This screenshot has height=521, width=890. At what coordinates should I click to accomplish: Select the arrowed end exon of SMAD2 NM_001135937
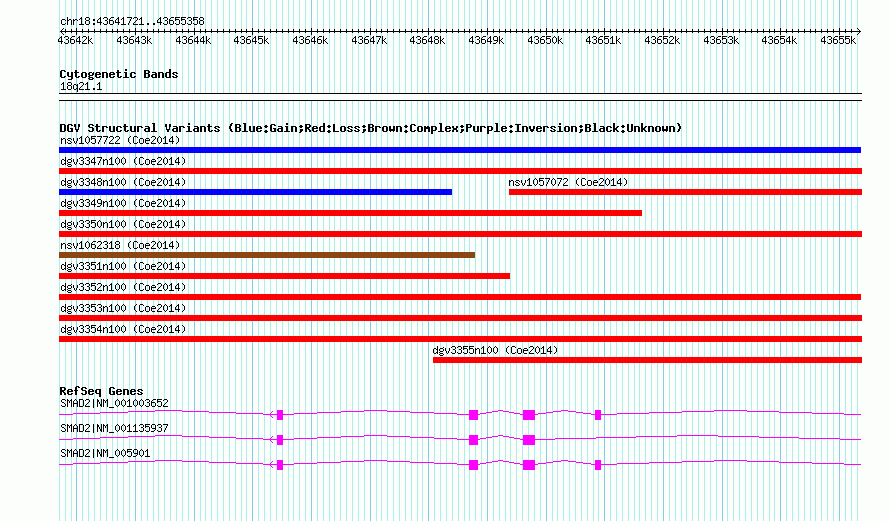click(x=279, y=440)
